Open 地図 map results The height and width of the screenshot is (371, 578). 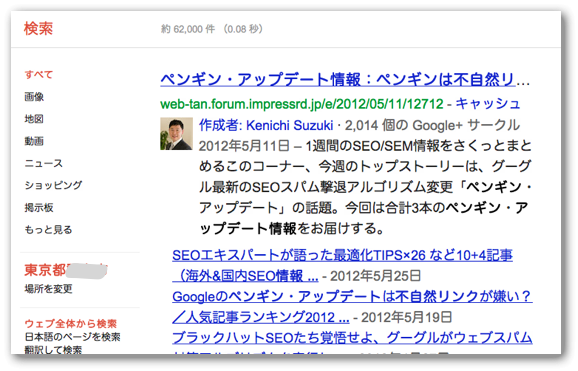[x=34, y=119]
